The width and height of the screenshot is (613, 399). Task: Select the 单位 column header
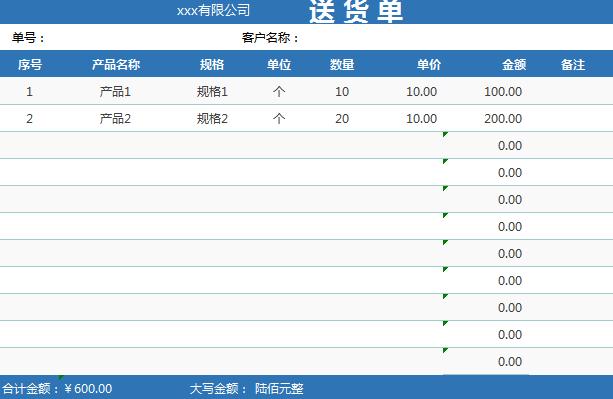point(279,64)
